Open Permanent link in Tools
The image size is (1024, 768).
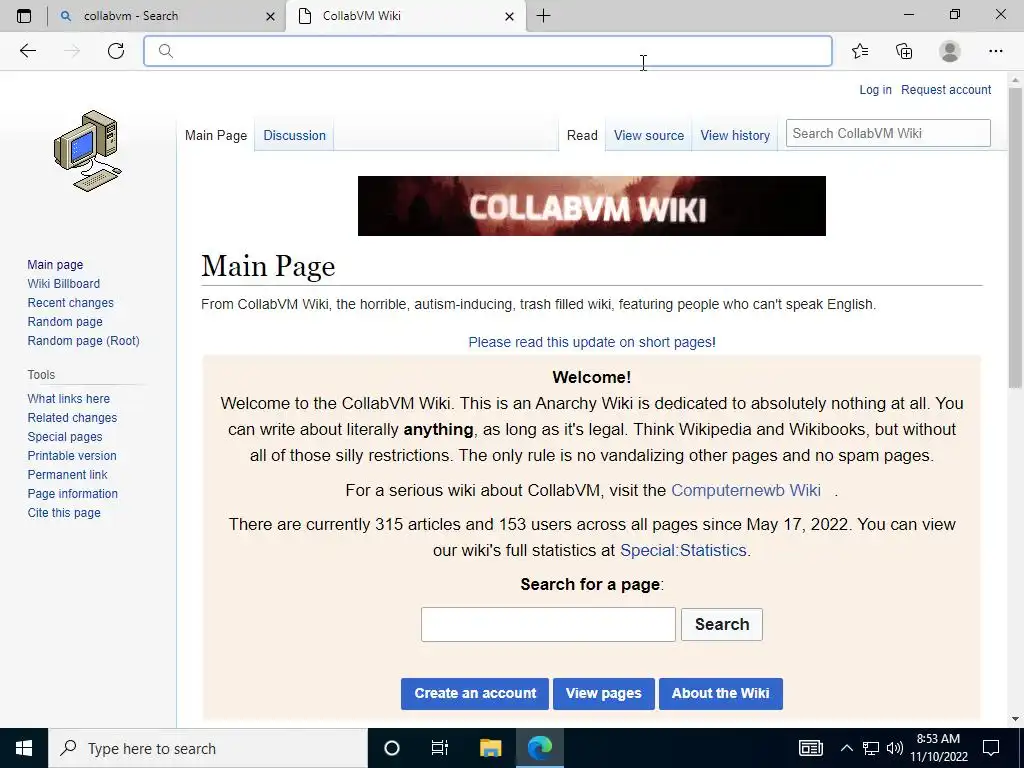tap(67, 474)
